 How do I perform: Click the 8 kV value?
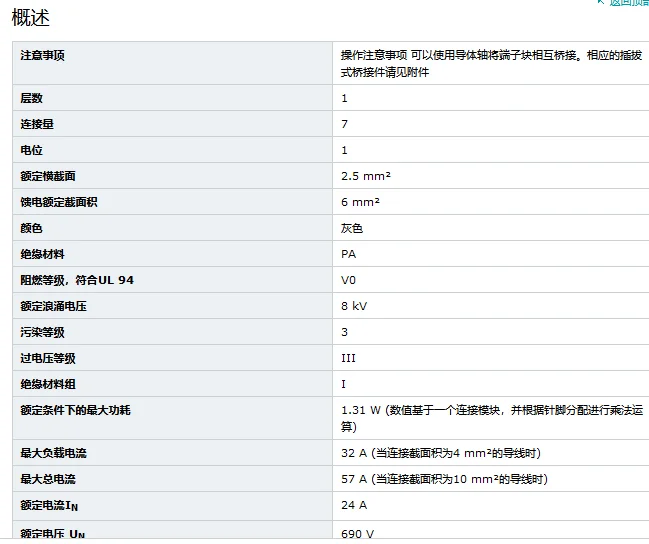point(354,306)
